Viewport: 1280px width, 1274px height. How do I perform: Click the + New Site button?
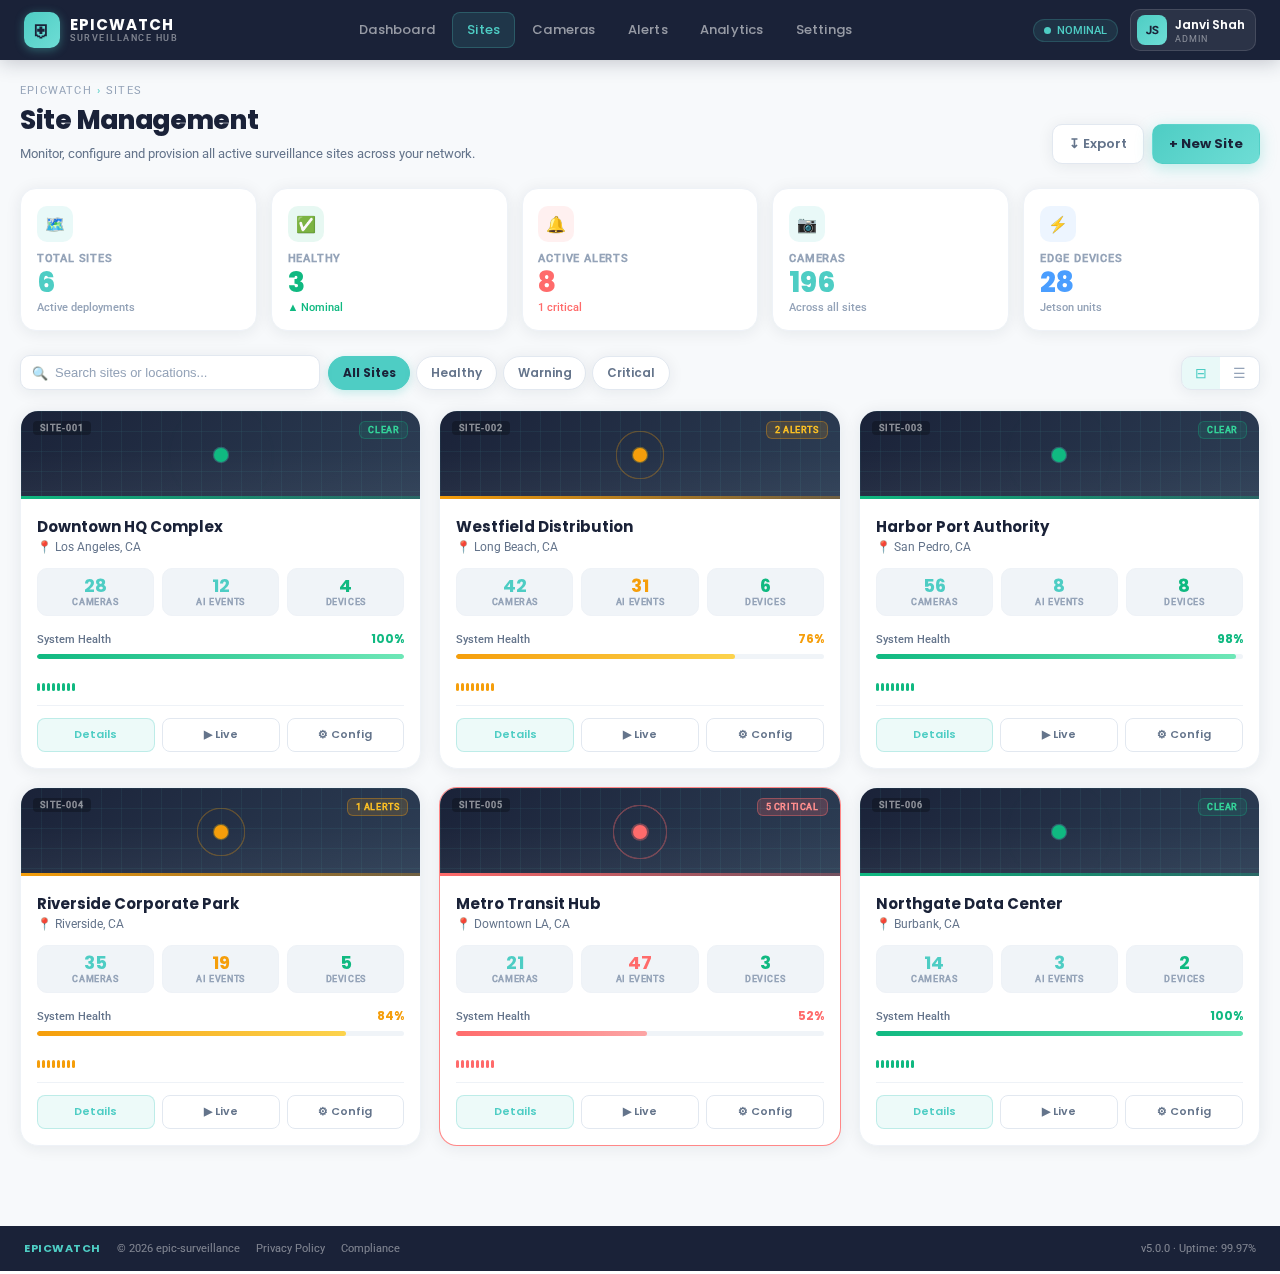(x=1205, y=144)
